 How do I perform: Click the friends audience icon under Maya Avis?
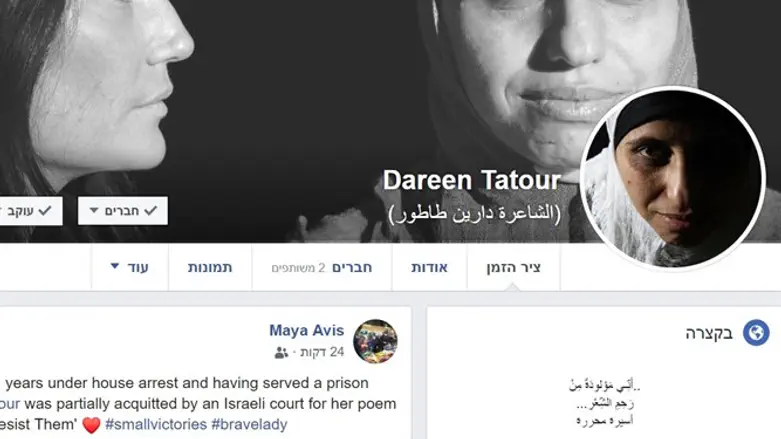(x=281, y=353)
